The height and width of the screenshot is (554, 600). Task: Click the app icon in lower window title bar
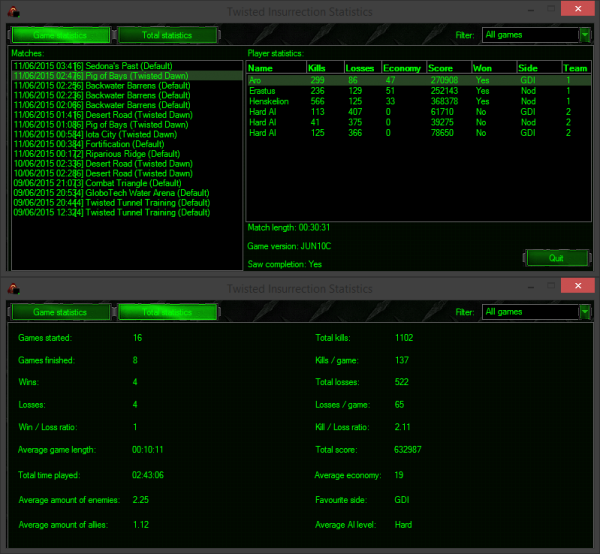tap(13, 289)
